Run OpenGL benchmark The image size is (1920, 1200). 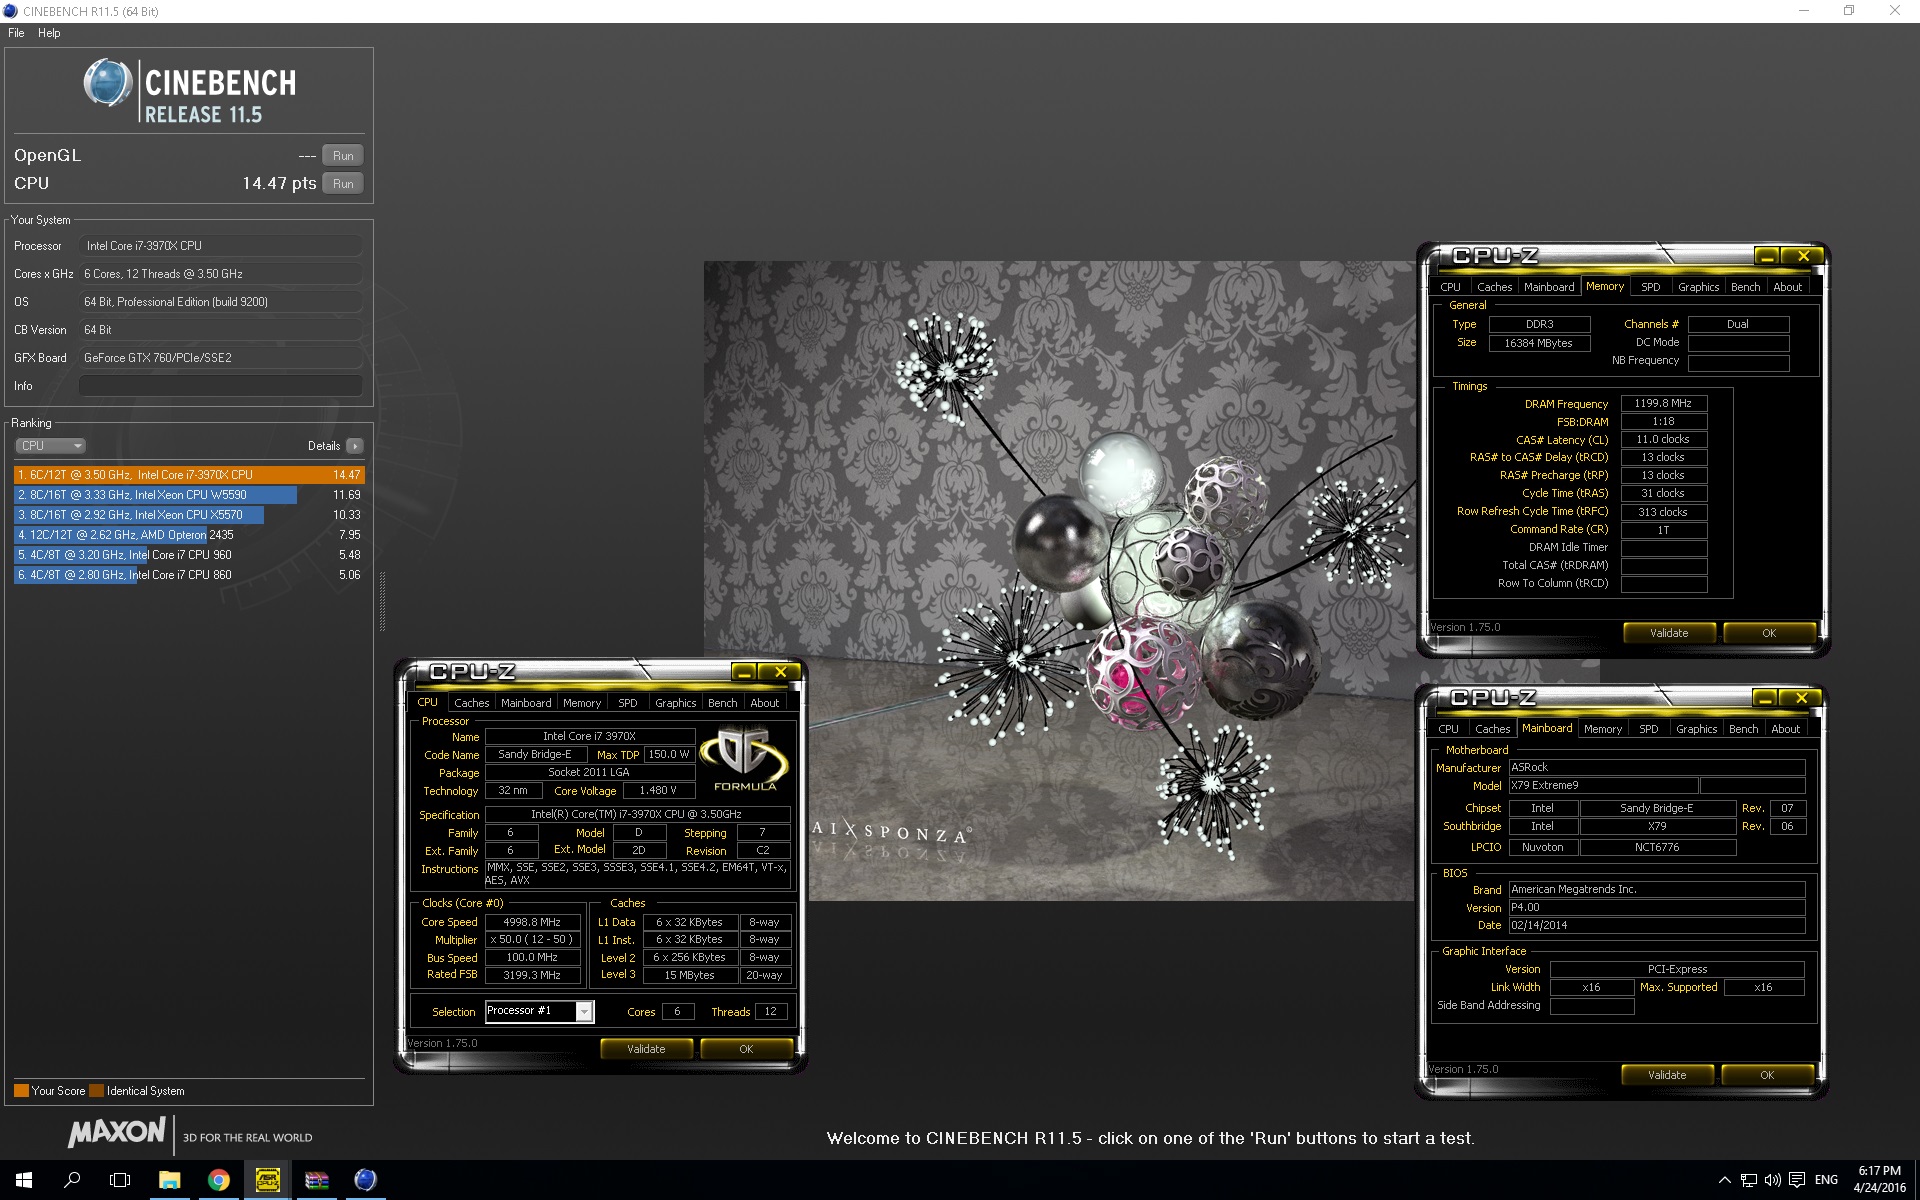343,156
